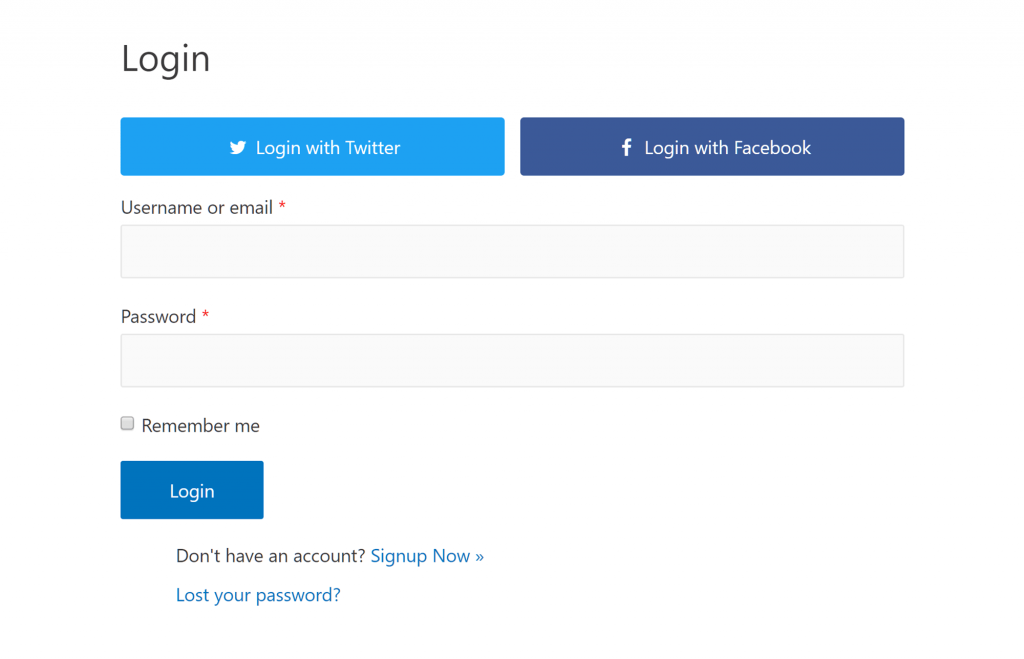Toggle the Remember me checkbox

pyautogui.click(x=127, y=423)
